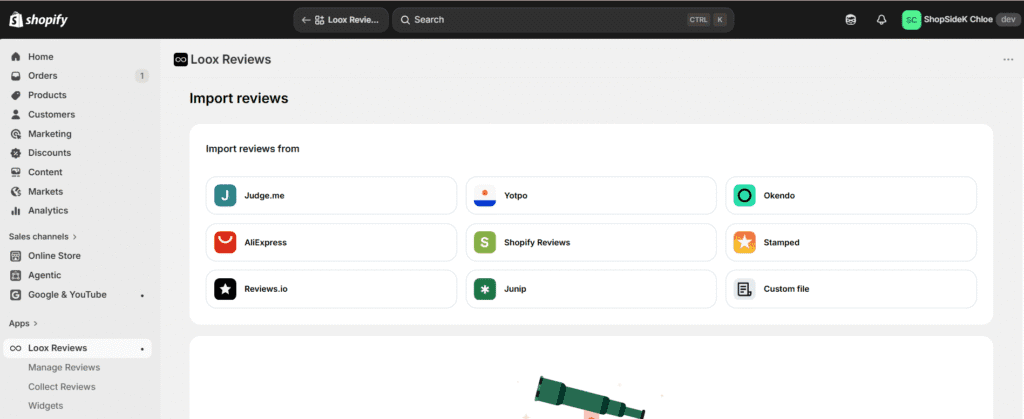Import reviews from Shopify Reviews
Image resolution: width=1024 pixels, height=419 pixels.
[x=591, y=242]
